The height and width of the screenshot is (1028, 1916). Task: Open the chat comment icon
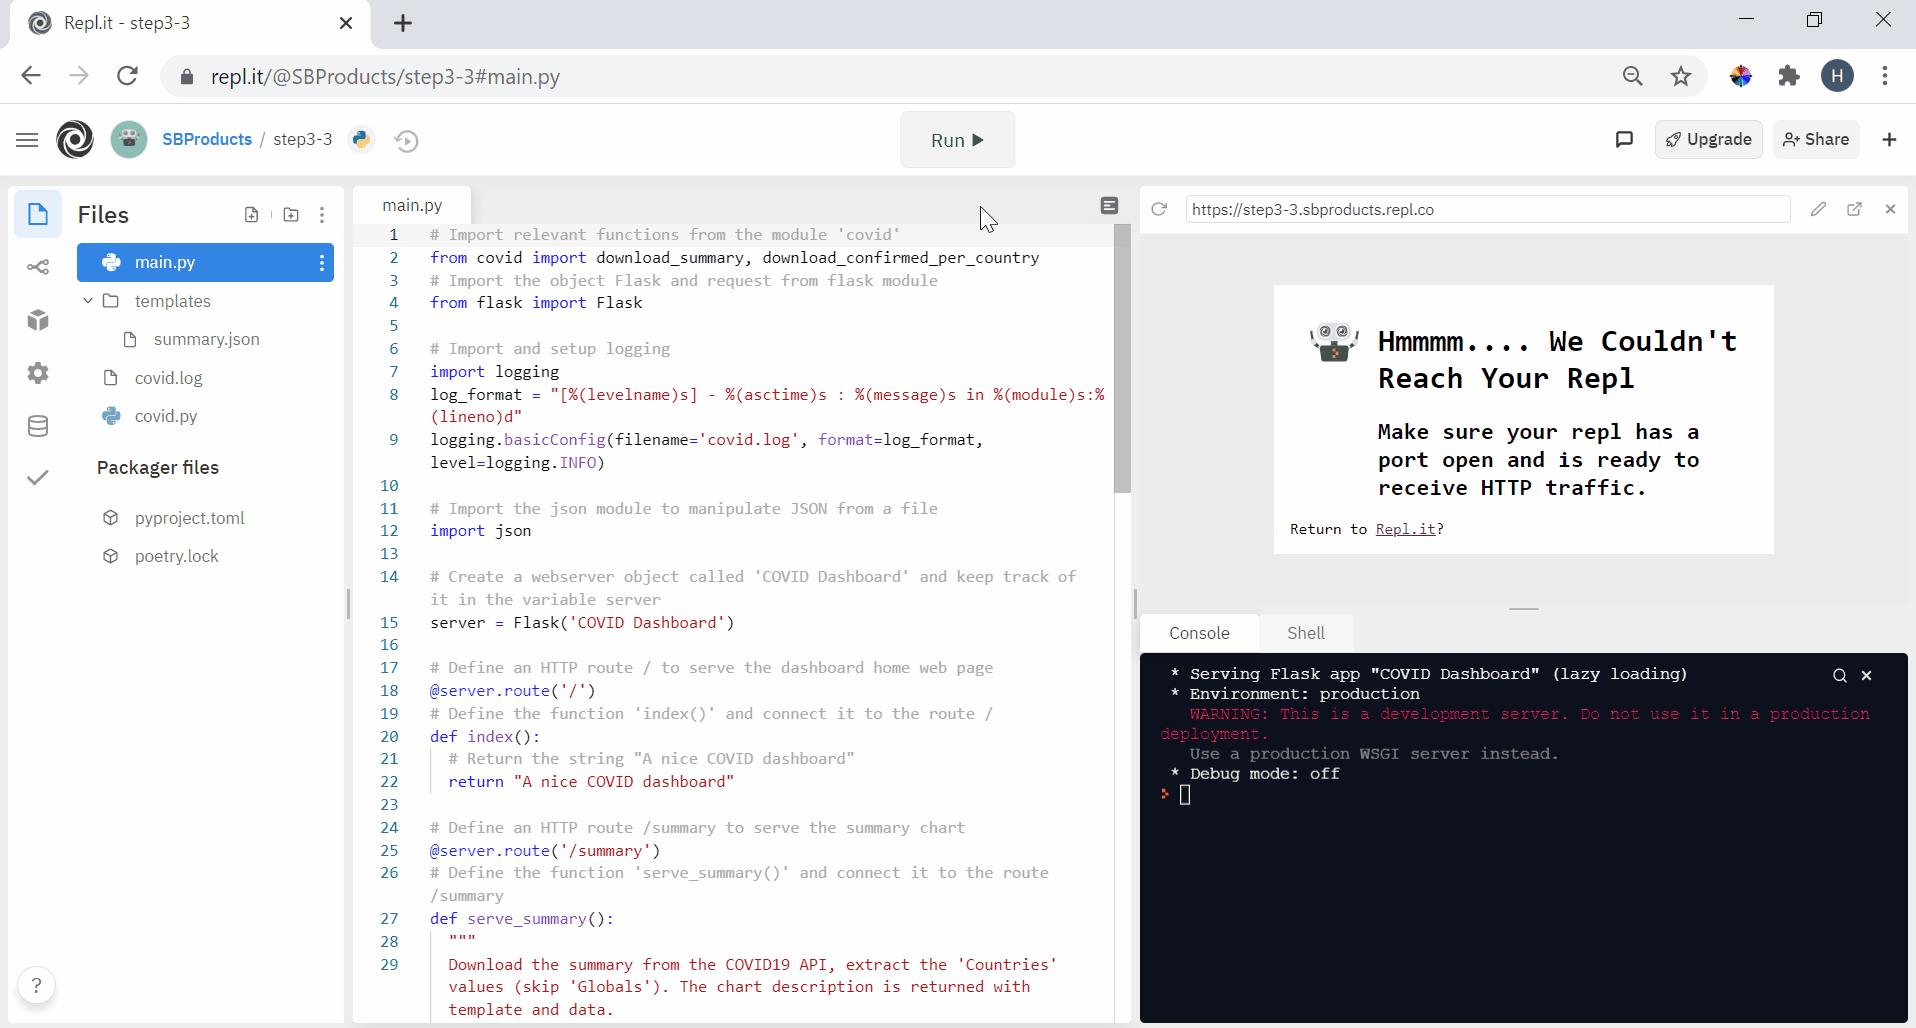pyautogui.click(x=1624, y=140)
